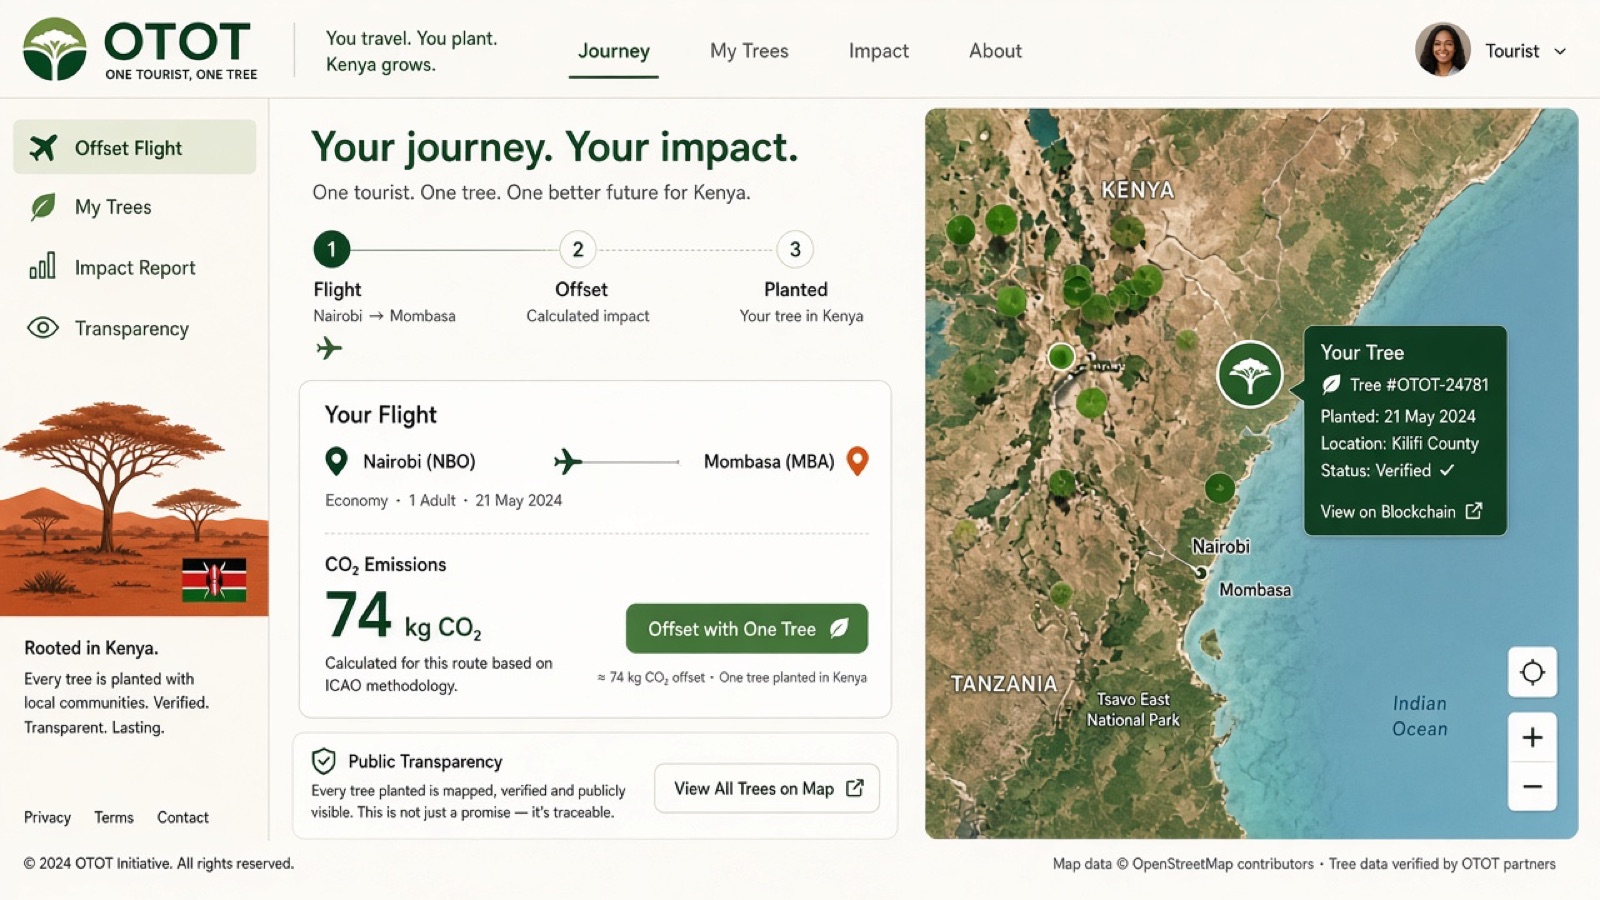
Task: Follow the View on Blockchain link
Action: (1401, 511)
